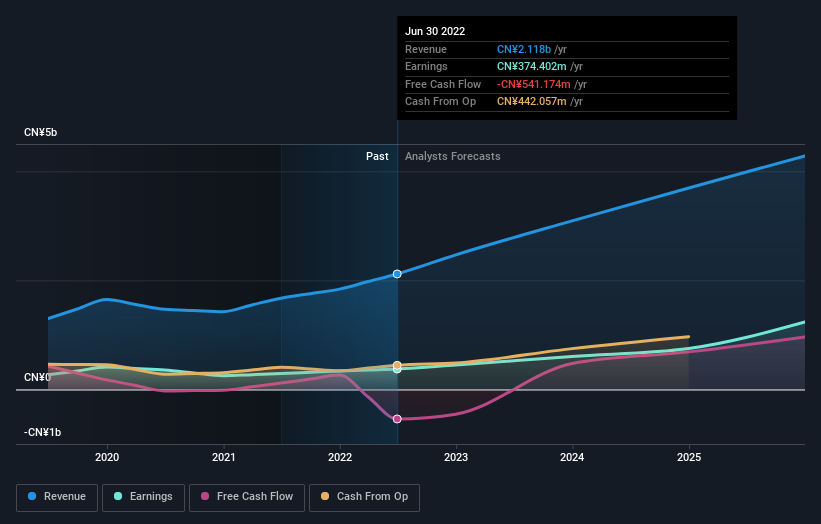Viewport: 821px width, 524px height.
Task: Toggle the Free Cash Flow legend series
Action: click(247, 497)
